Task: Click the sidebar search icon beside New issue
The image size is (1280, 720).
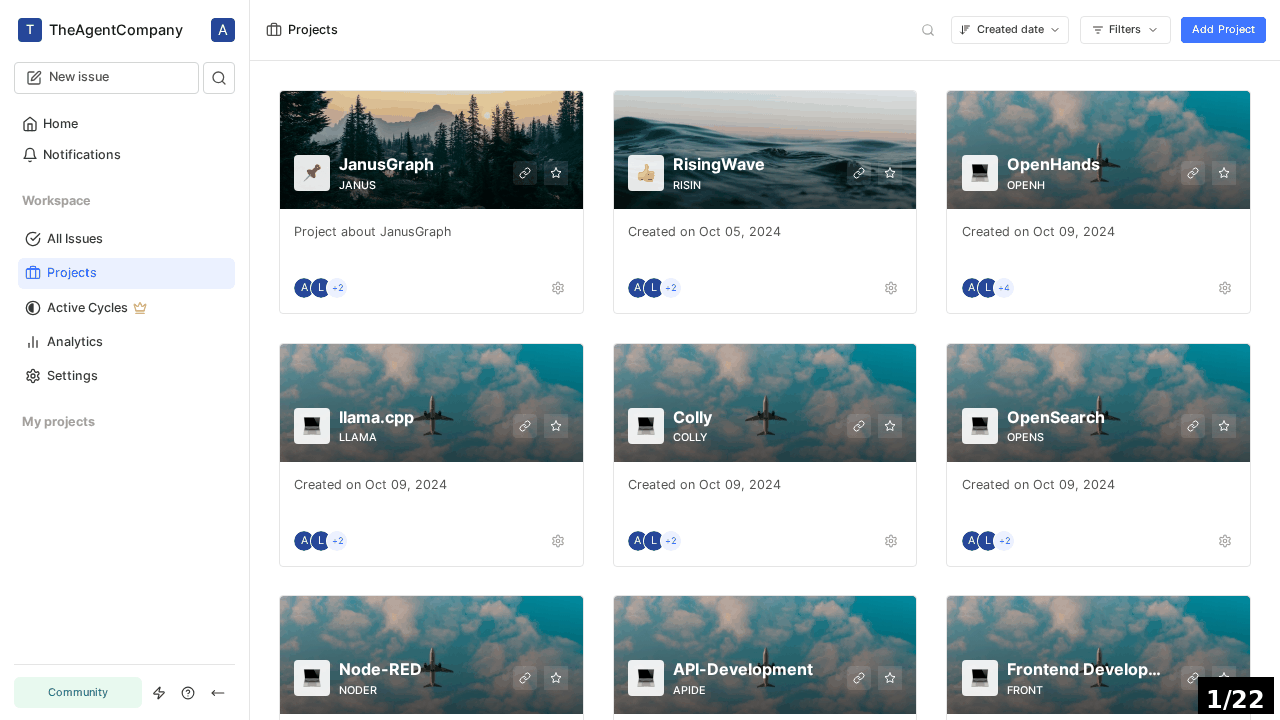Action: click(x=219, y=78)
